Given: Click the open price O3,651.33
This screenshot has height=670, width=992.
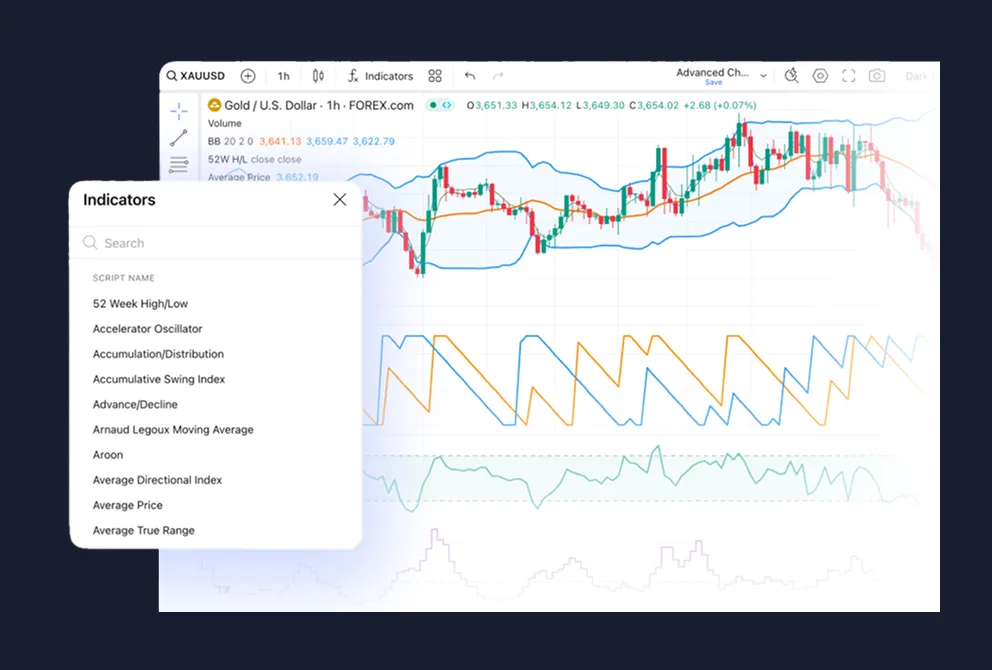Looking at the screenshot, I should 492,106.
